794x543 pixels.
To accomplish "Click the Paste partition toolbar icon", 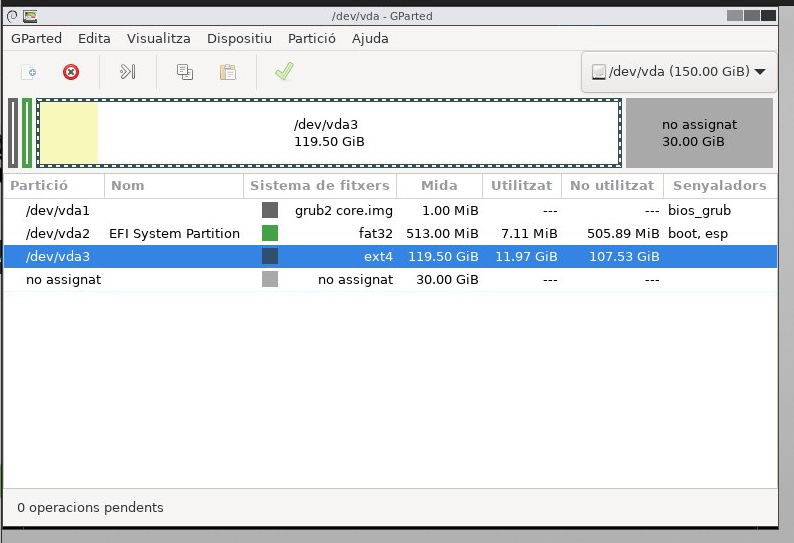I will (x=228, y=72).
